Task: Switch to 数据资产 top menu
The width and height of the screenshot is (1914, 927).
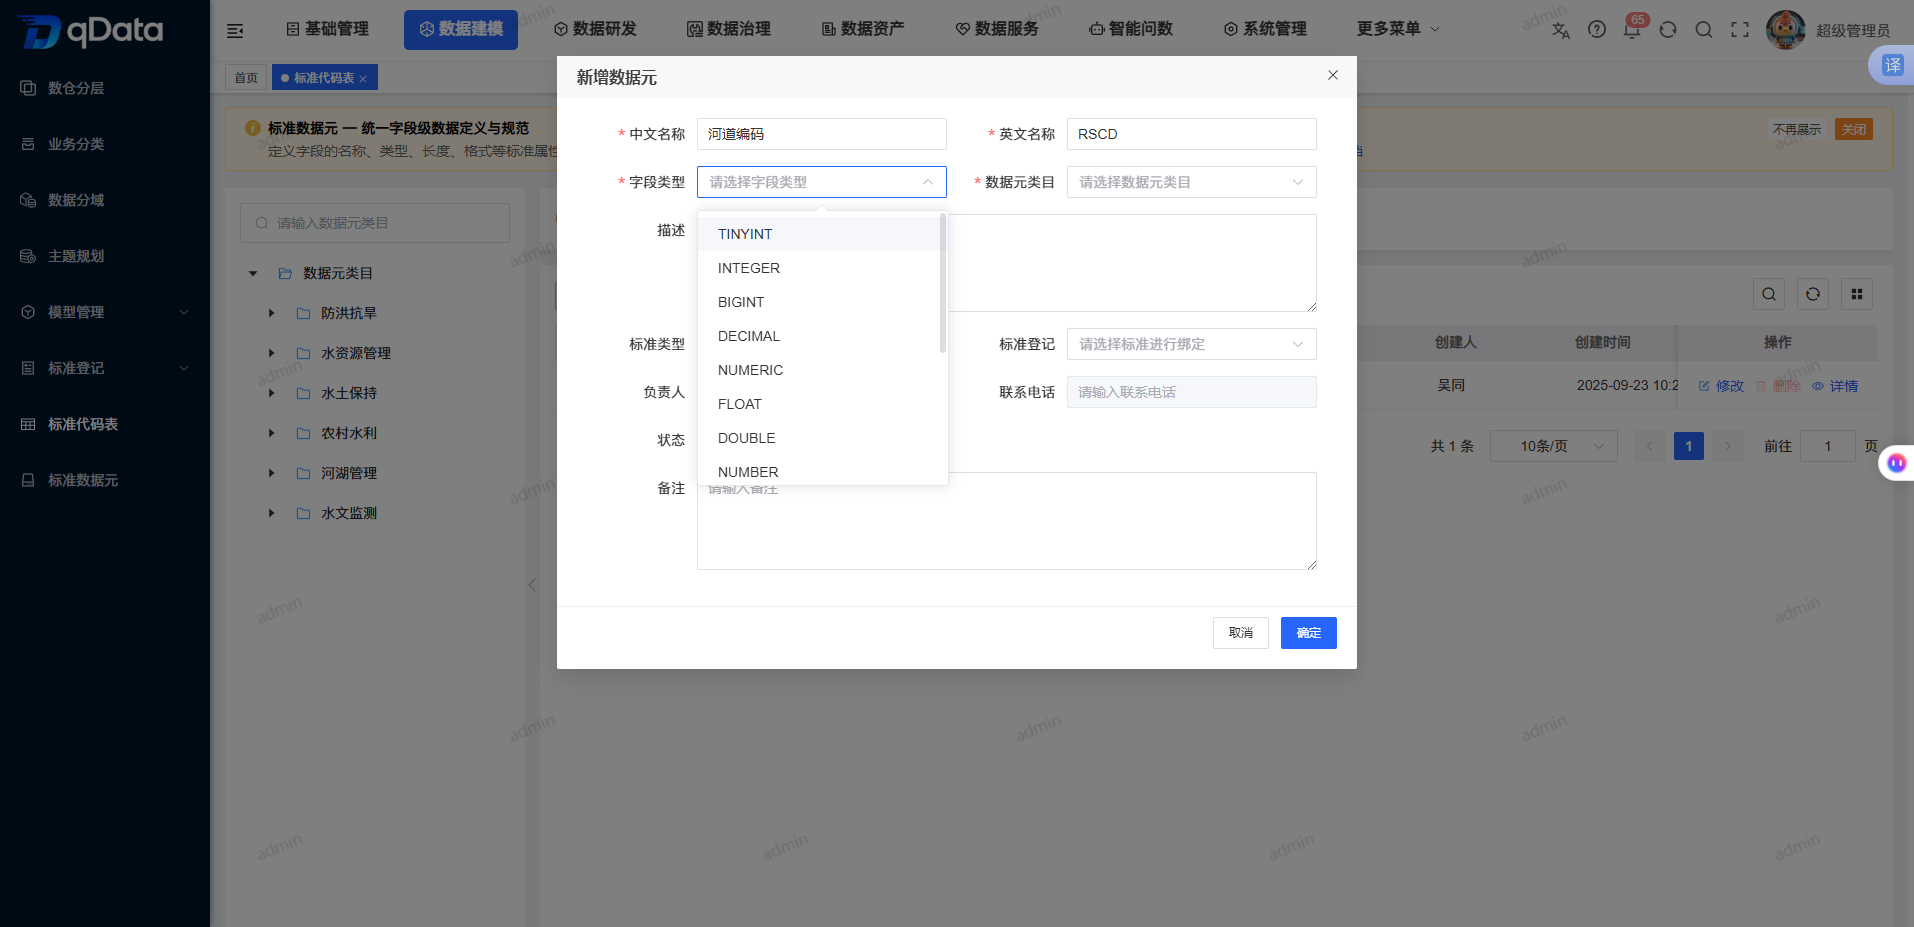Action: click(863, 29)
